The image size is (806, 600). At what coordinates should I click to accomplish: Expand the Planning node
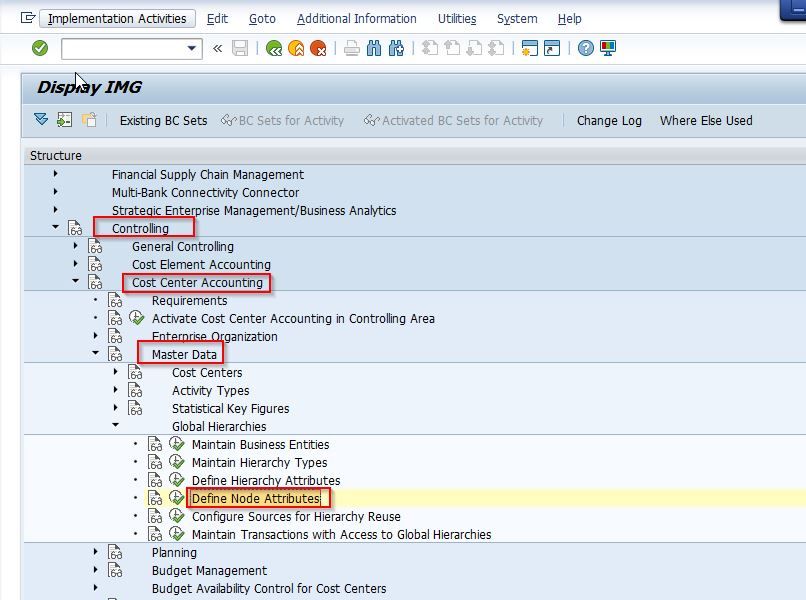pyautogui.click(x=96, y=552)
